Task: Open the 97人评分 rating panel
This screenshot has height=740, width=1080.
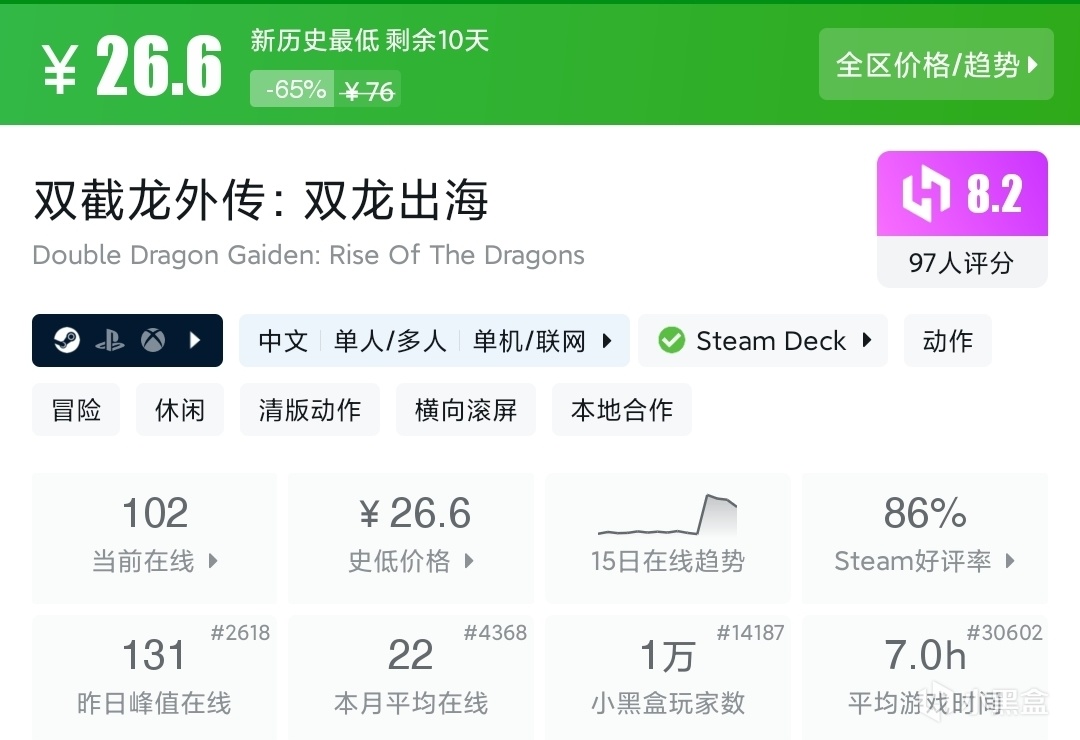Action: click(x=961, y=263)
